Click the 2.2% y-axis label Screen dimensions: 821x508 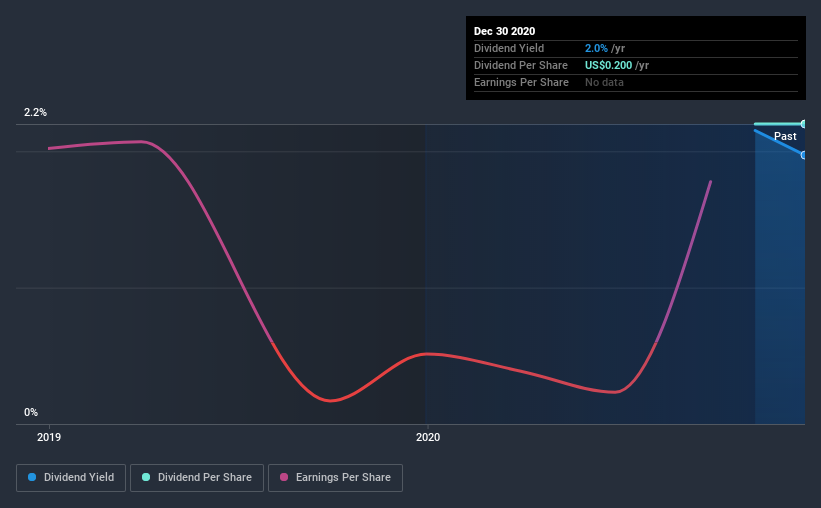coord(35,112)
